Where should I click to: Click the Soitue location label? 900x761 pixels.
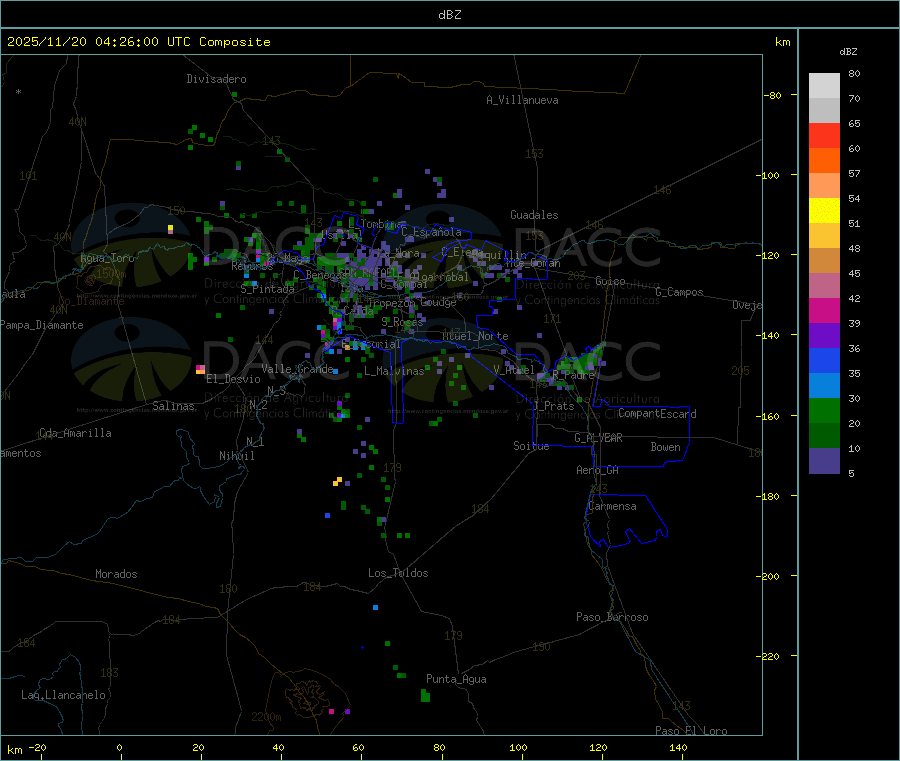coord(531,446)
